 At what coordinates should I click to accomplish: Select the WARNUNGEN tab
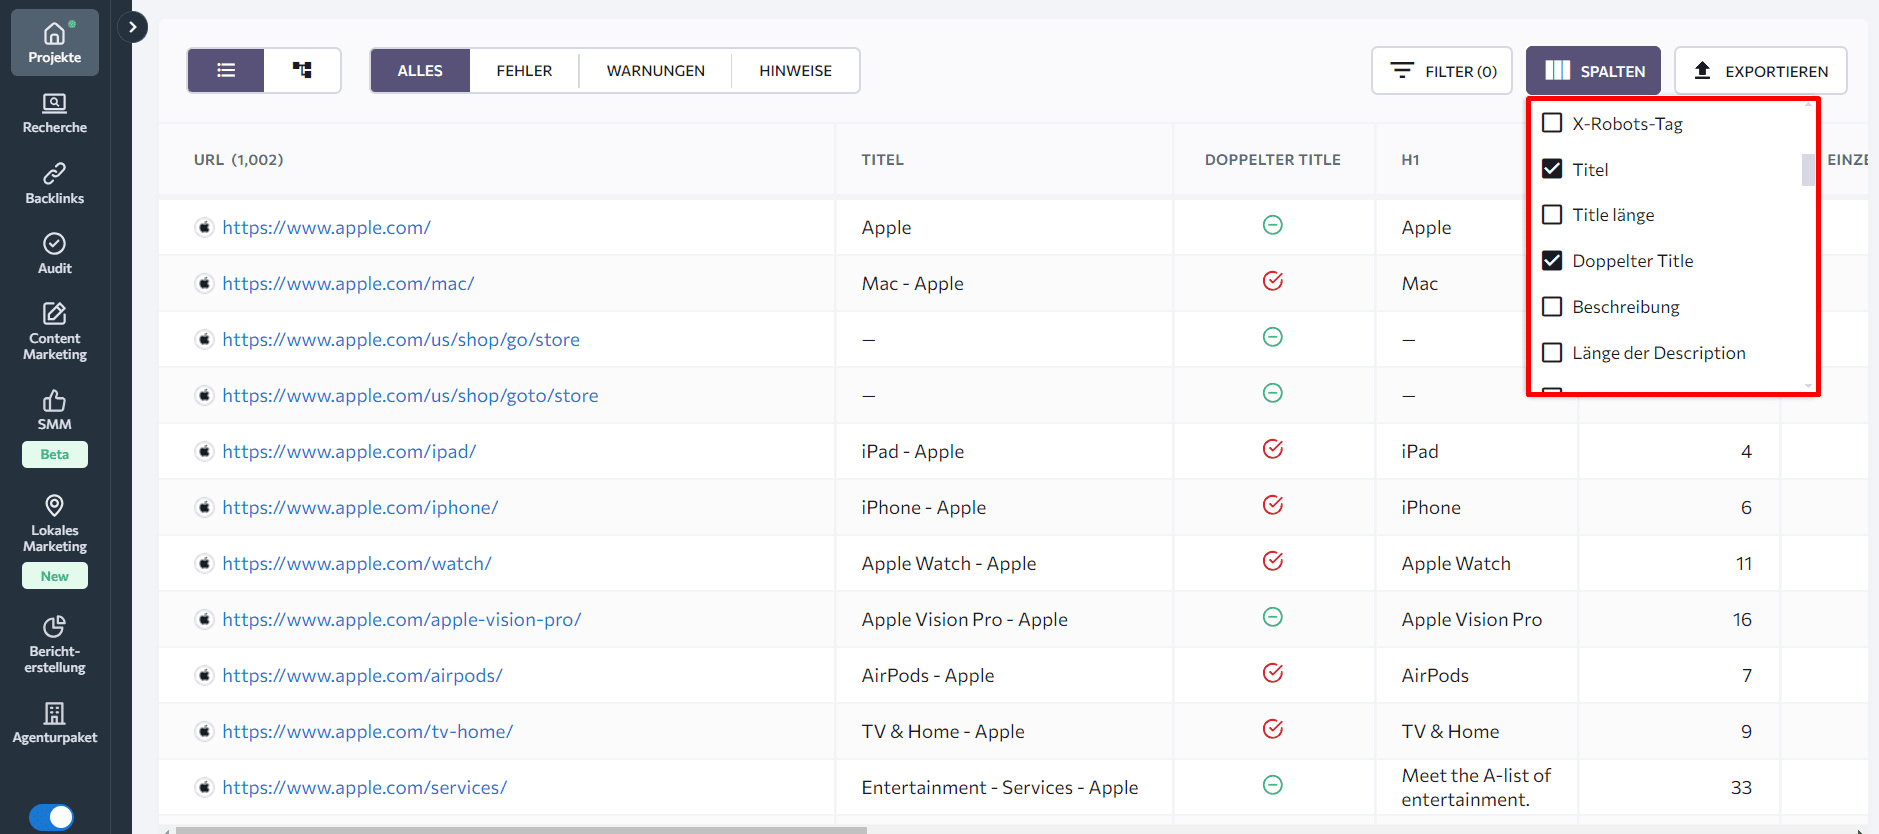(656, 71)
